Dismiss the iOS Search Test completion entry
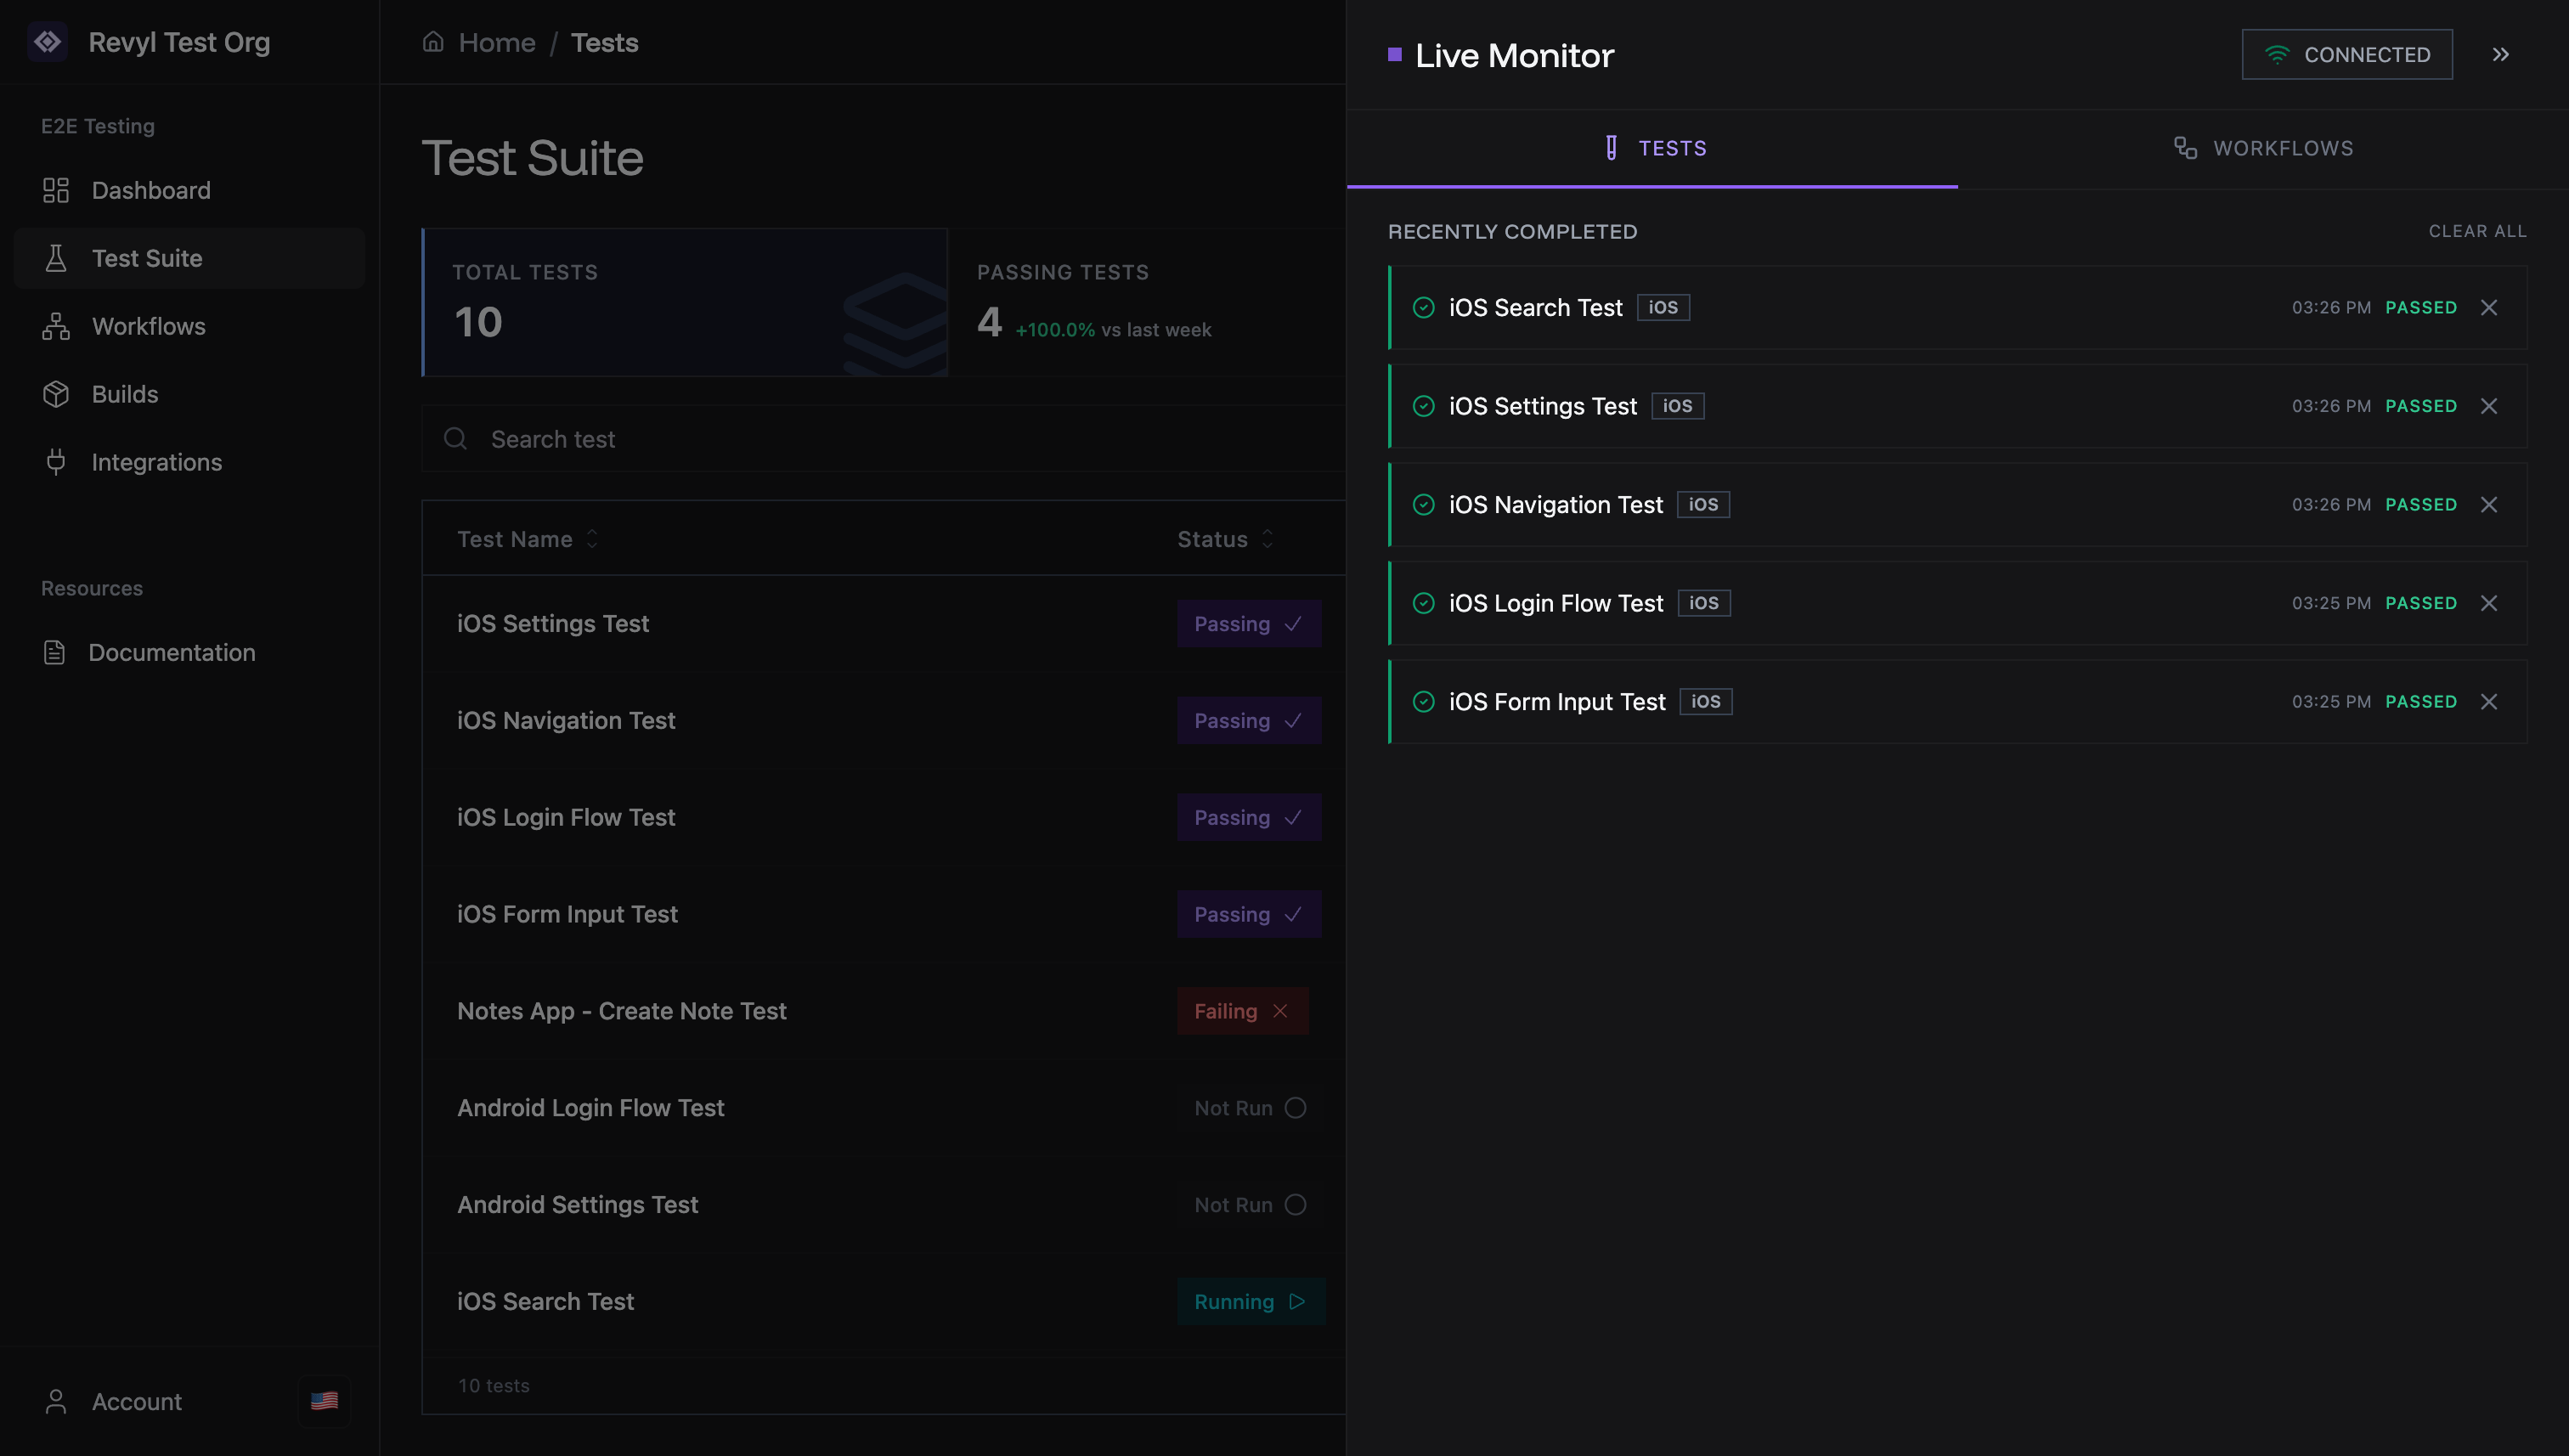The image size is (2569, 1456). coord(2489,307)
